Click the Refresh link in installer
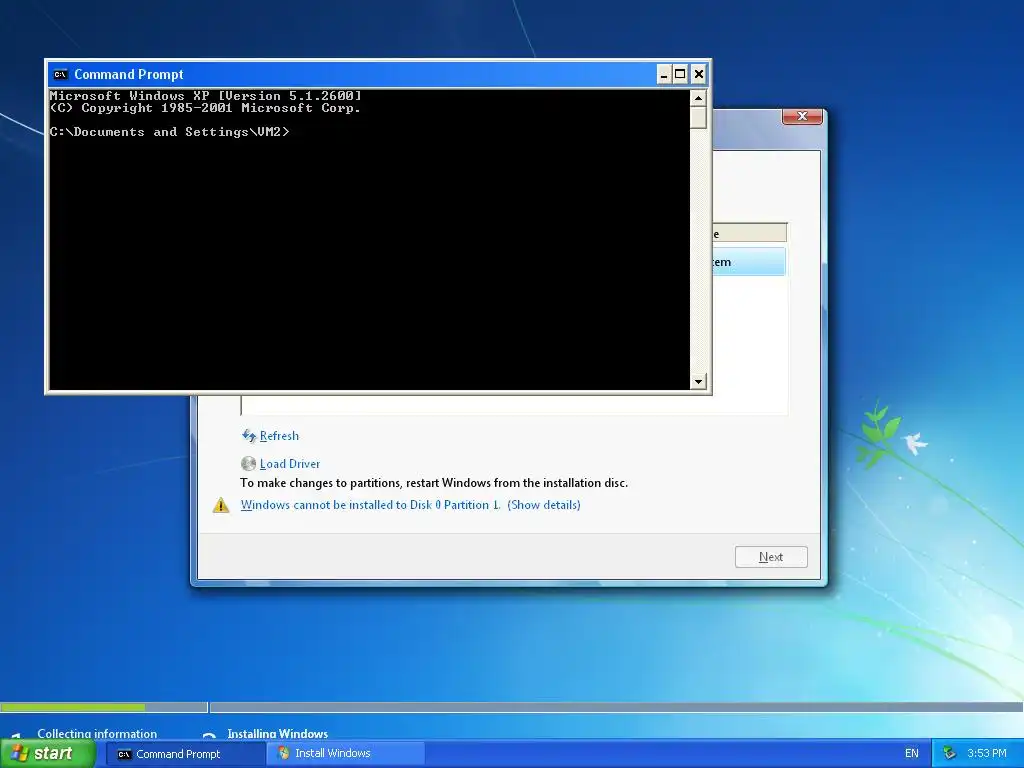Image resolution: width=1024 pixels, height=768 pixels. pyautogui.click(x=280, y=436)
